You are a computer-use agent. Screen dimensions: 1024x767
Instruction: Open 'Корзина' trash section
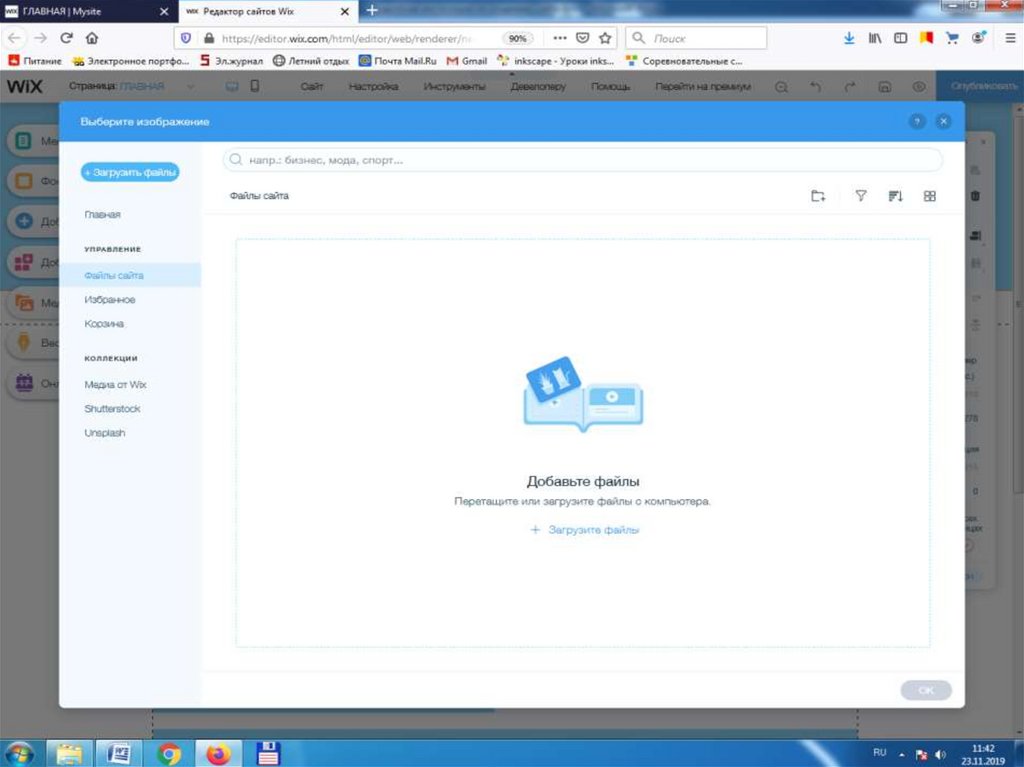105,324
